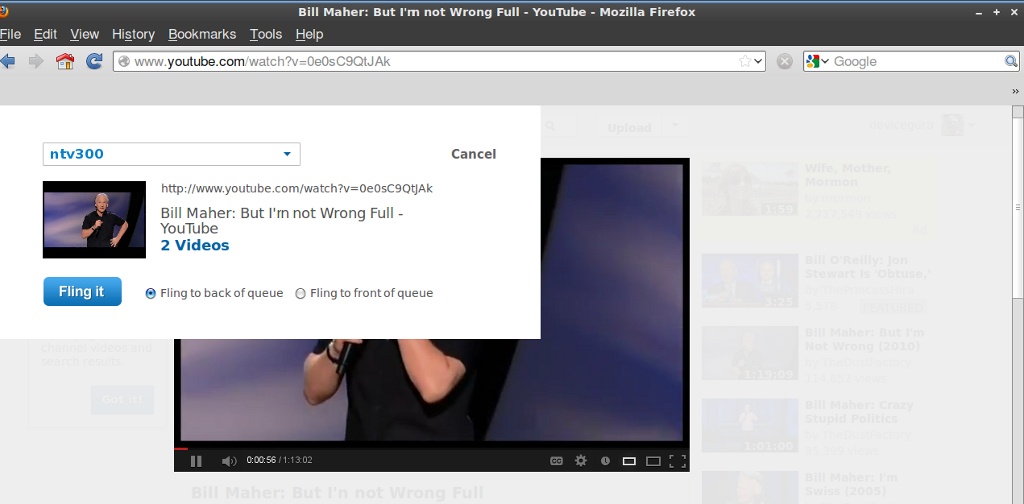Select Fling to back of queue
The width and height of the screenshot is (1024, 504).
pos(151,293)
